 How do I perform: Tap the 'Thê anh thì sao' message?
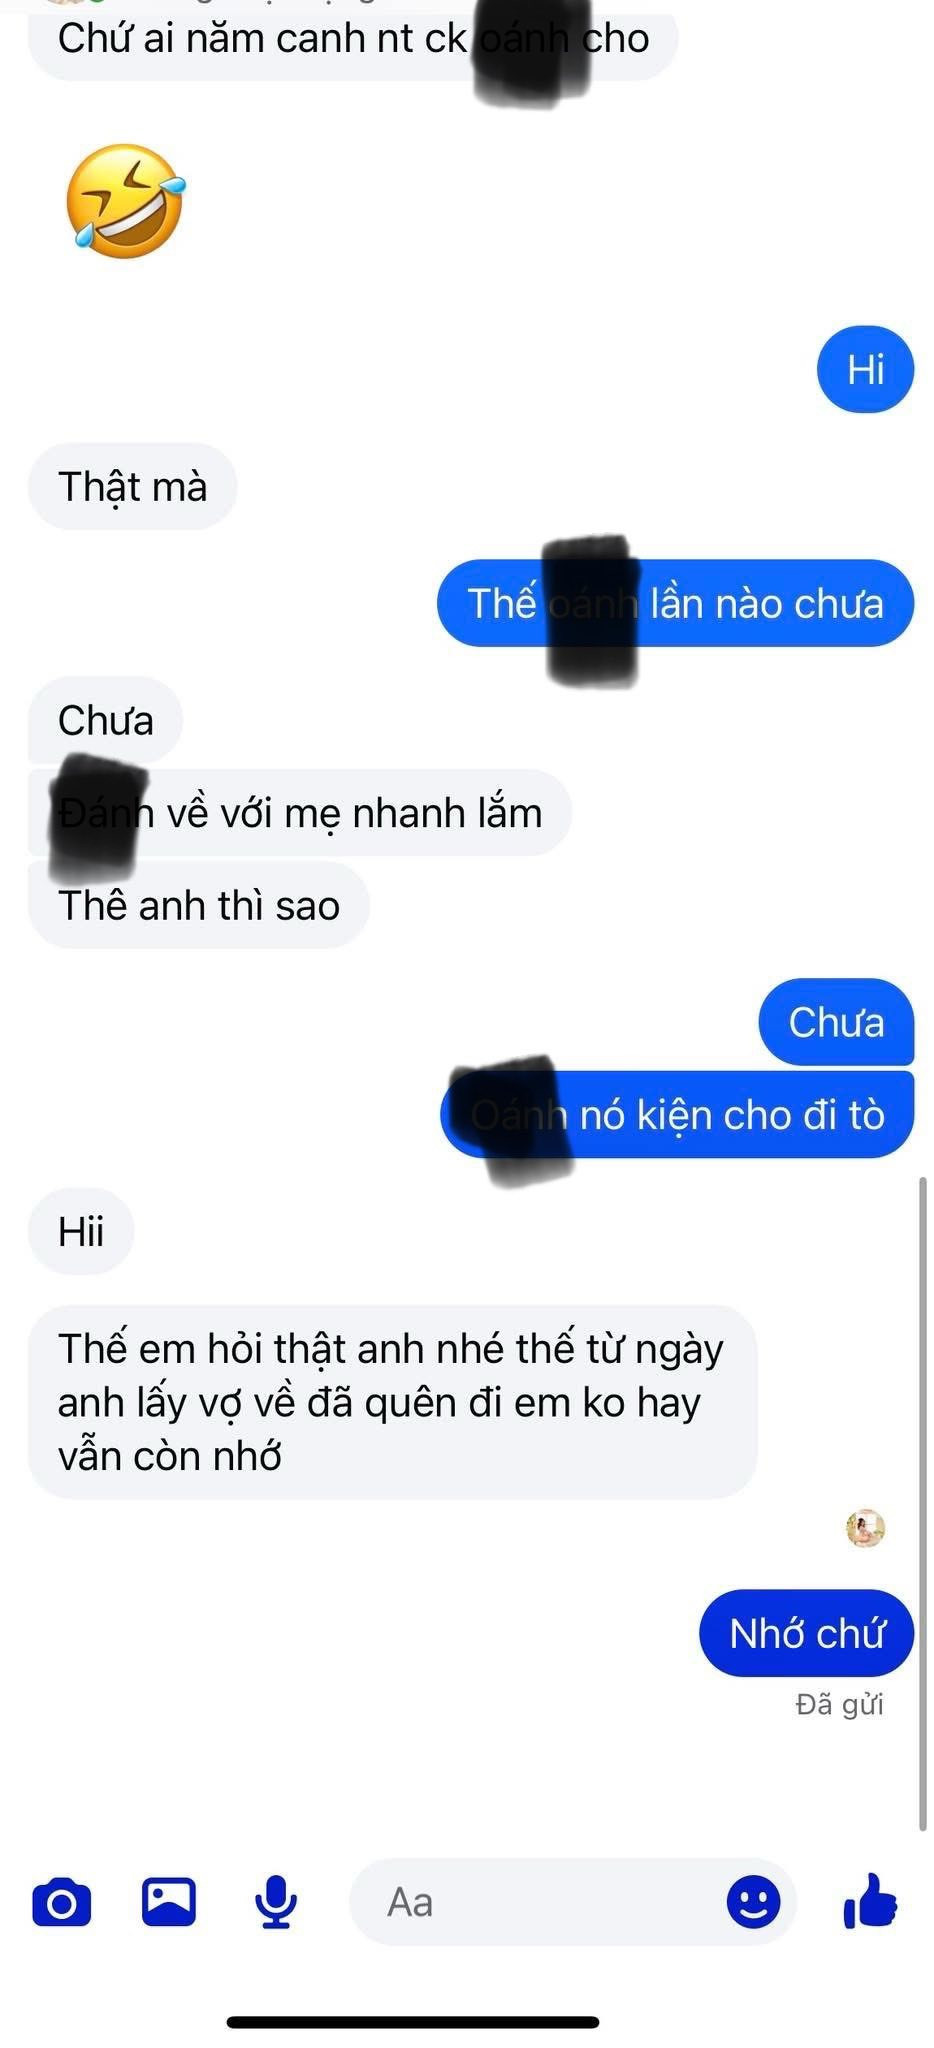coord(199,905)
